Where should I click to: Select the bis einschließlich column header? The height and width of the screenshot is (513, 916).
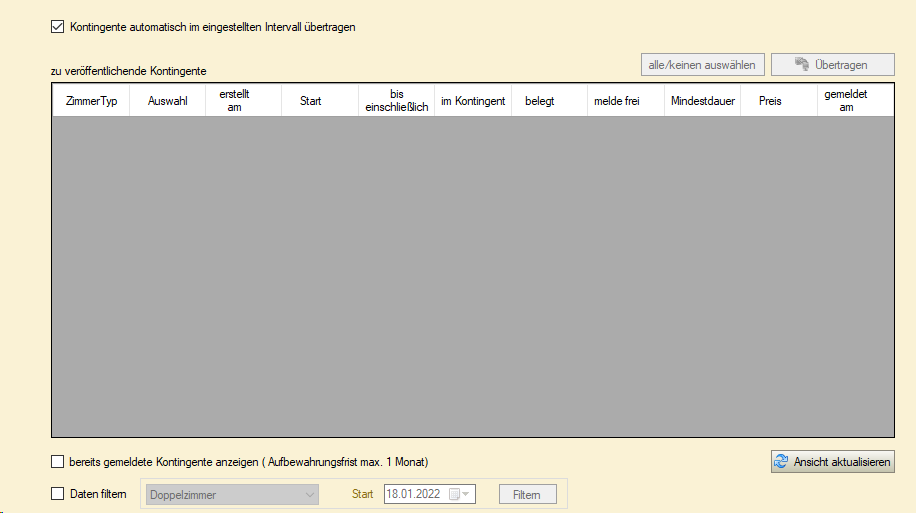396,101
